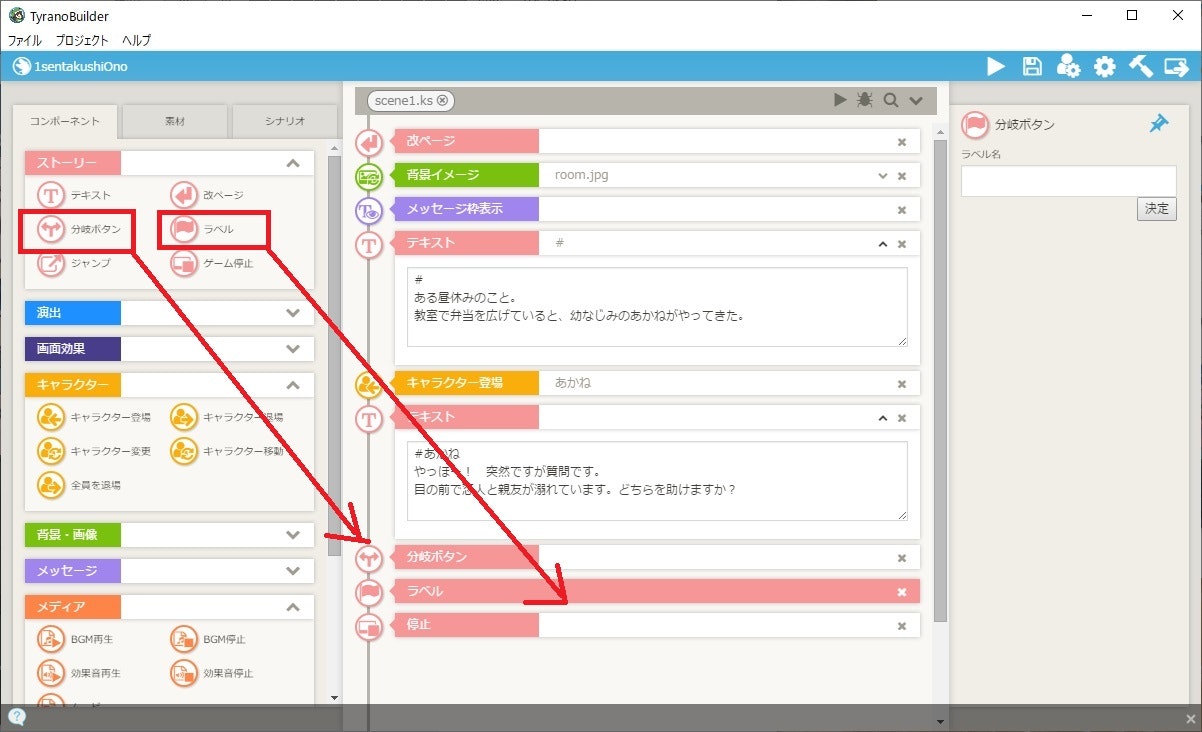Click the ラベル名 input field

tap(1068, 181)
